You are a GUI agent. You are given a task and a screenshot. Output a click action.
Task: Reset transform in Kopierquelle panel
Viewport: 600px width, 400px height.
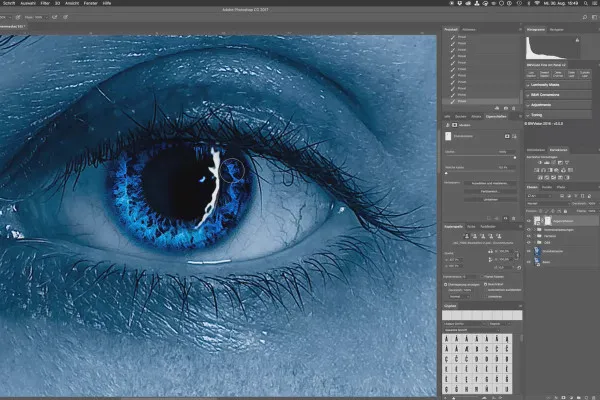[x=519, y=268]
